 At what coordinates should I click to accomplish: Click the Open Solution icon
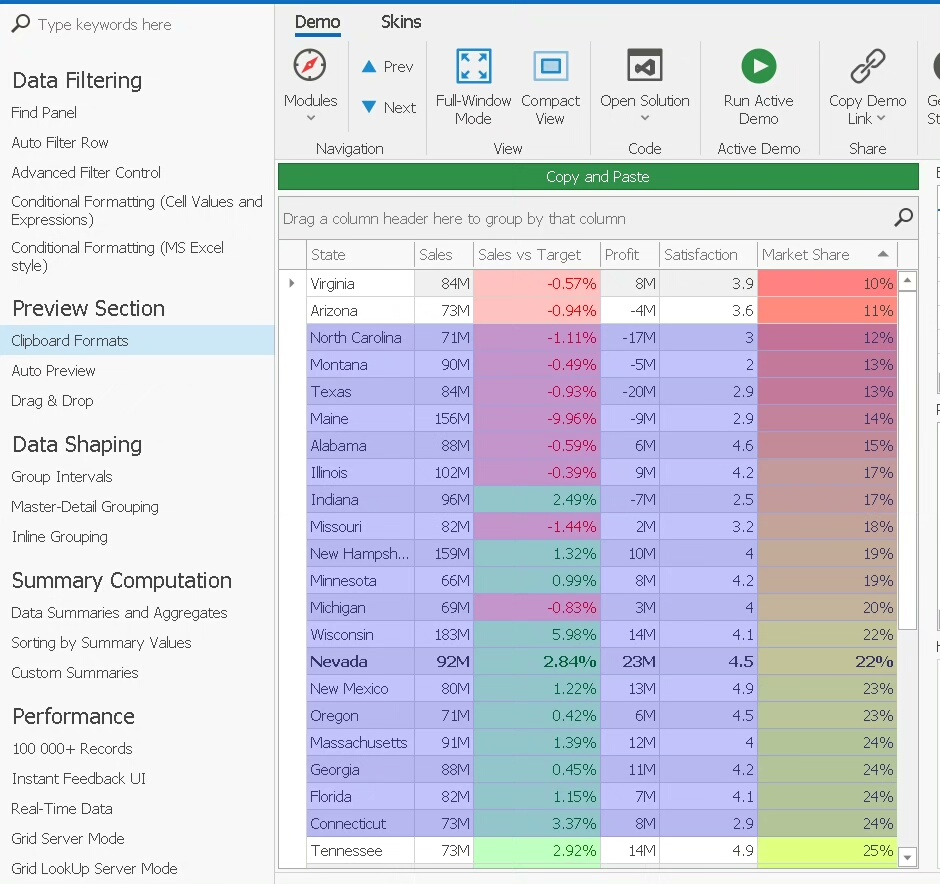644,67
